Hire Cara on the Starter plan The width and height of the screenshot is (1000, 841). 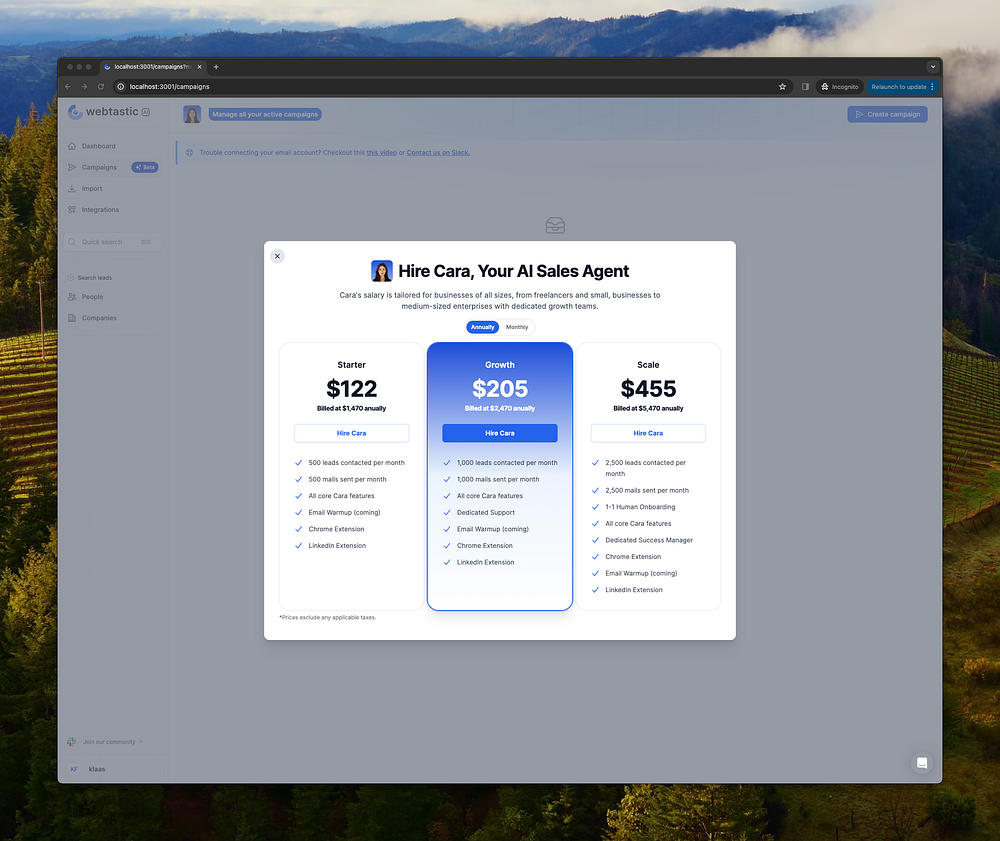coord(351,433)
